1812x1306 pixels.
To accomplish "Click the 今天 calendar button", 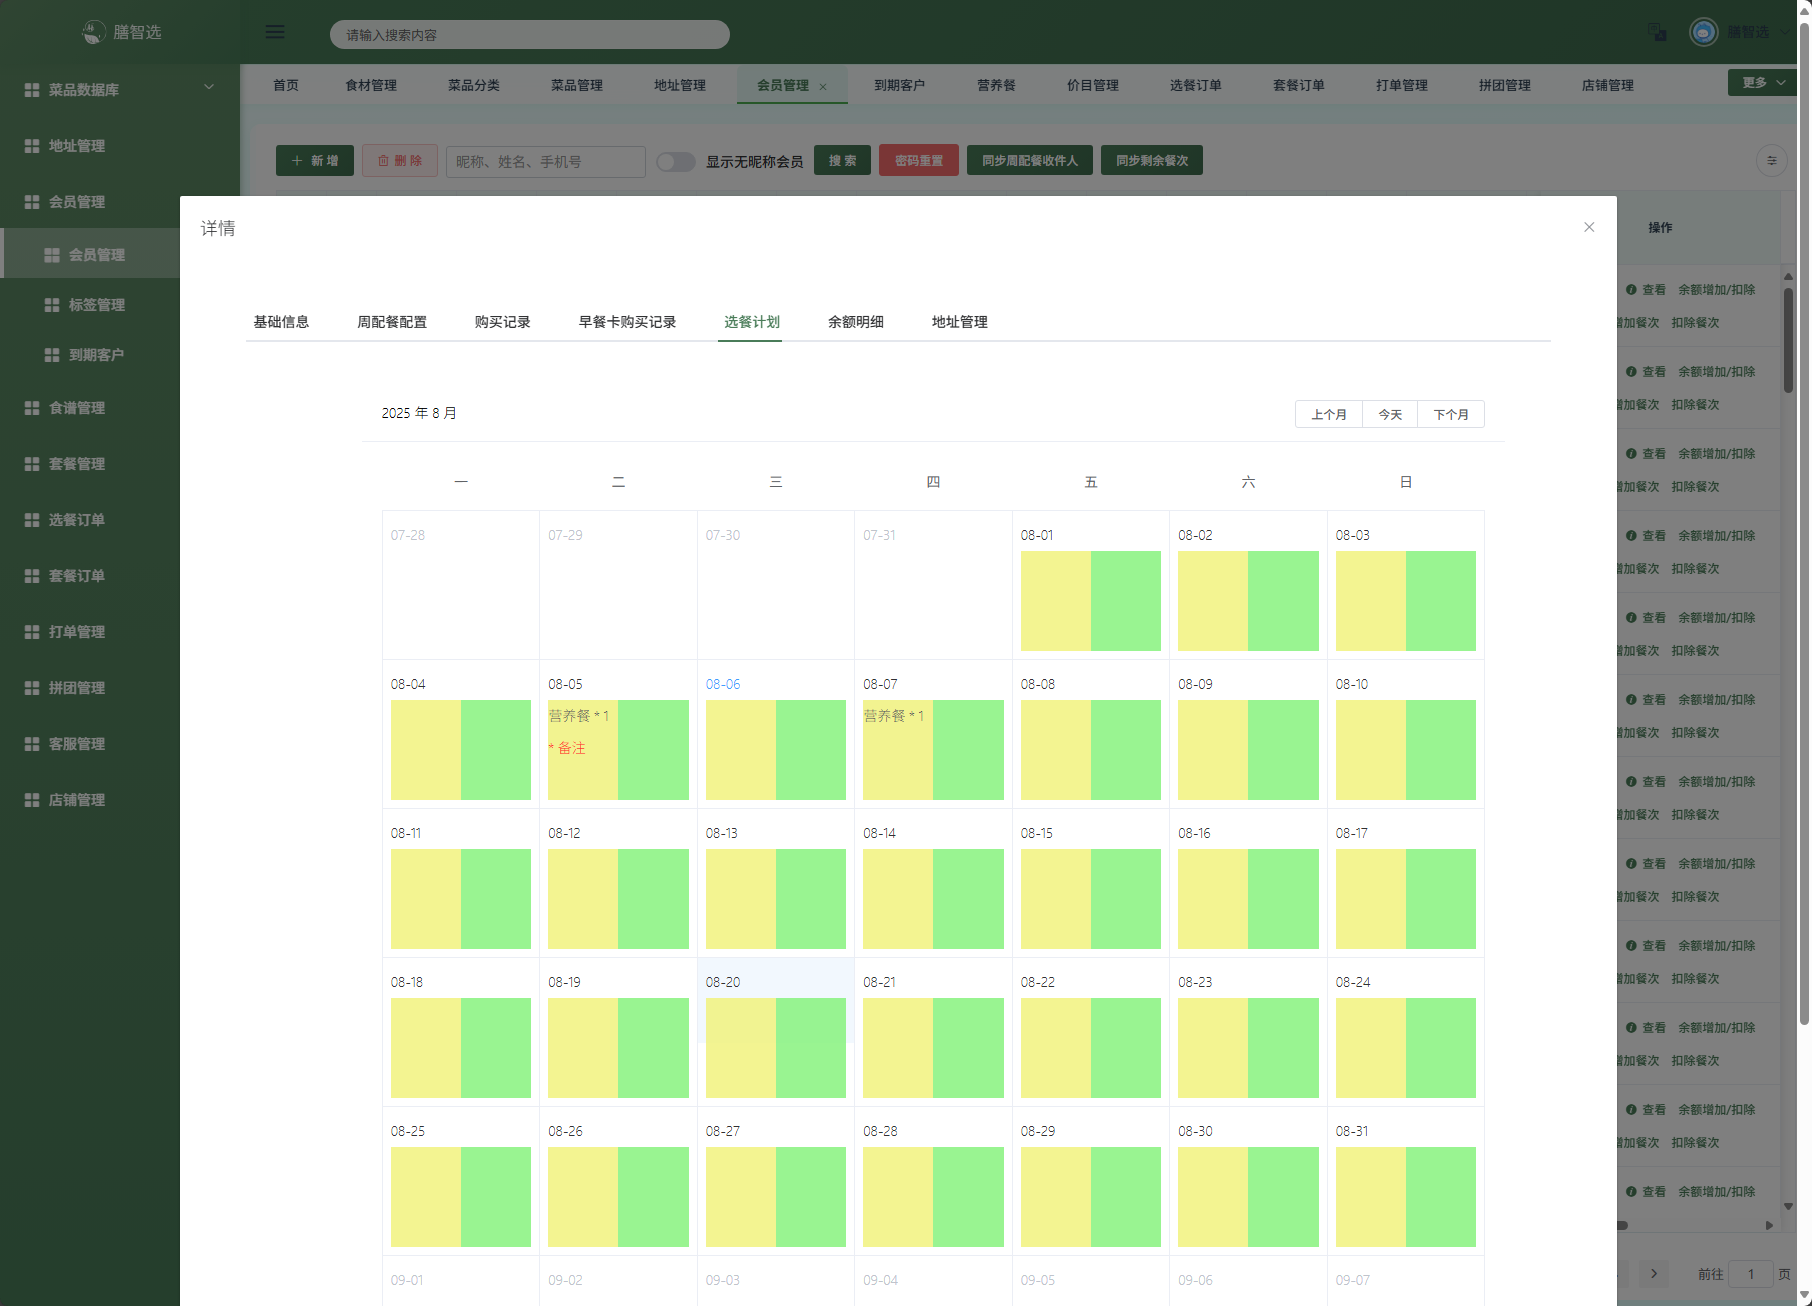I will tap(1389, 414).
